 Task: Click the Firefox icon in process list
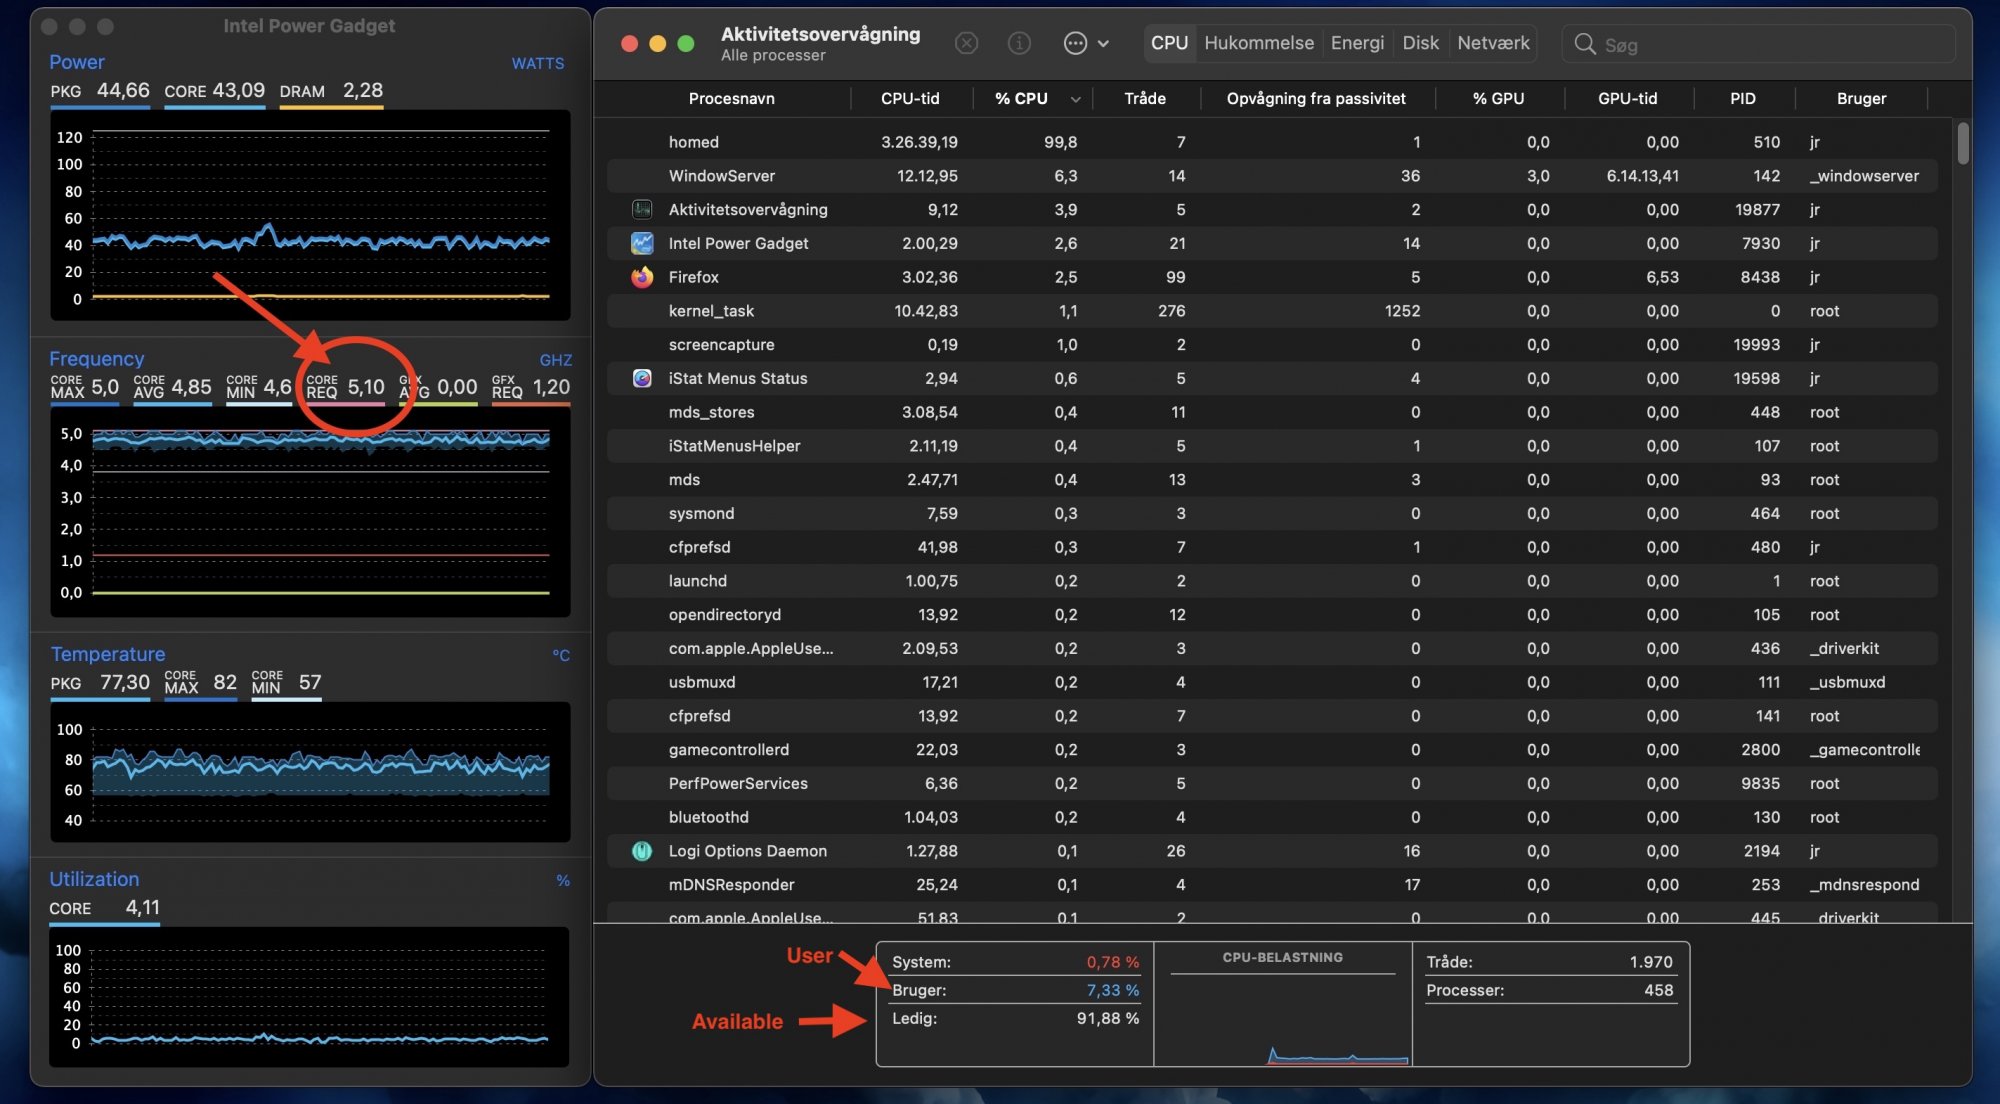[x=642, y=277]
